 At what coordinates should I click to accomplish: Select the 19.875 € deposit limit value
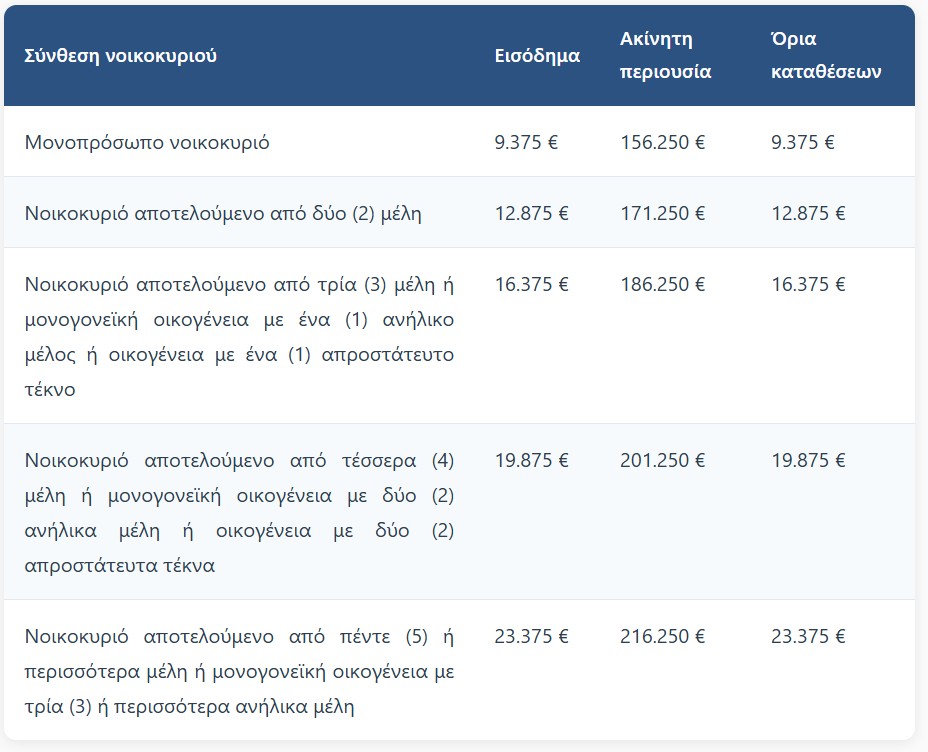808,460
